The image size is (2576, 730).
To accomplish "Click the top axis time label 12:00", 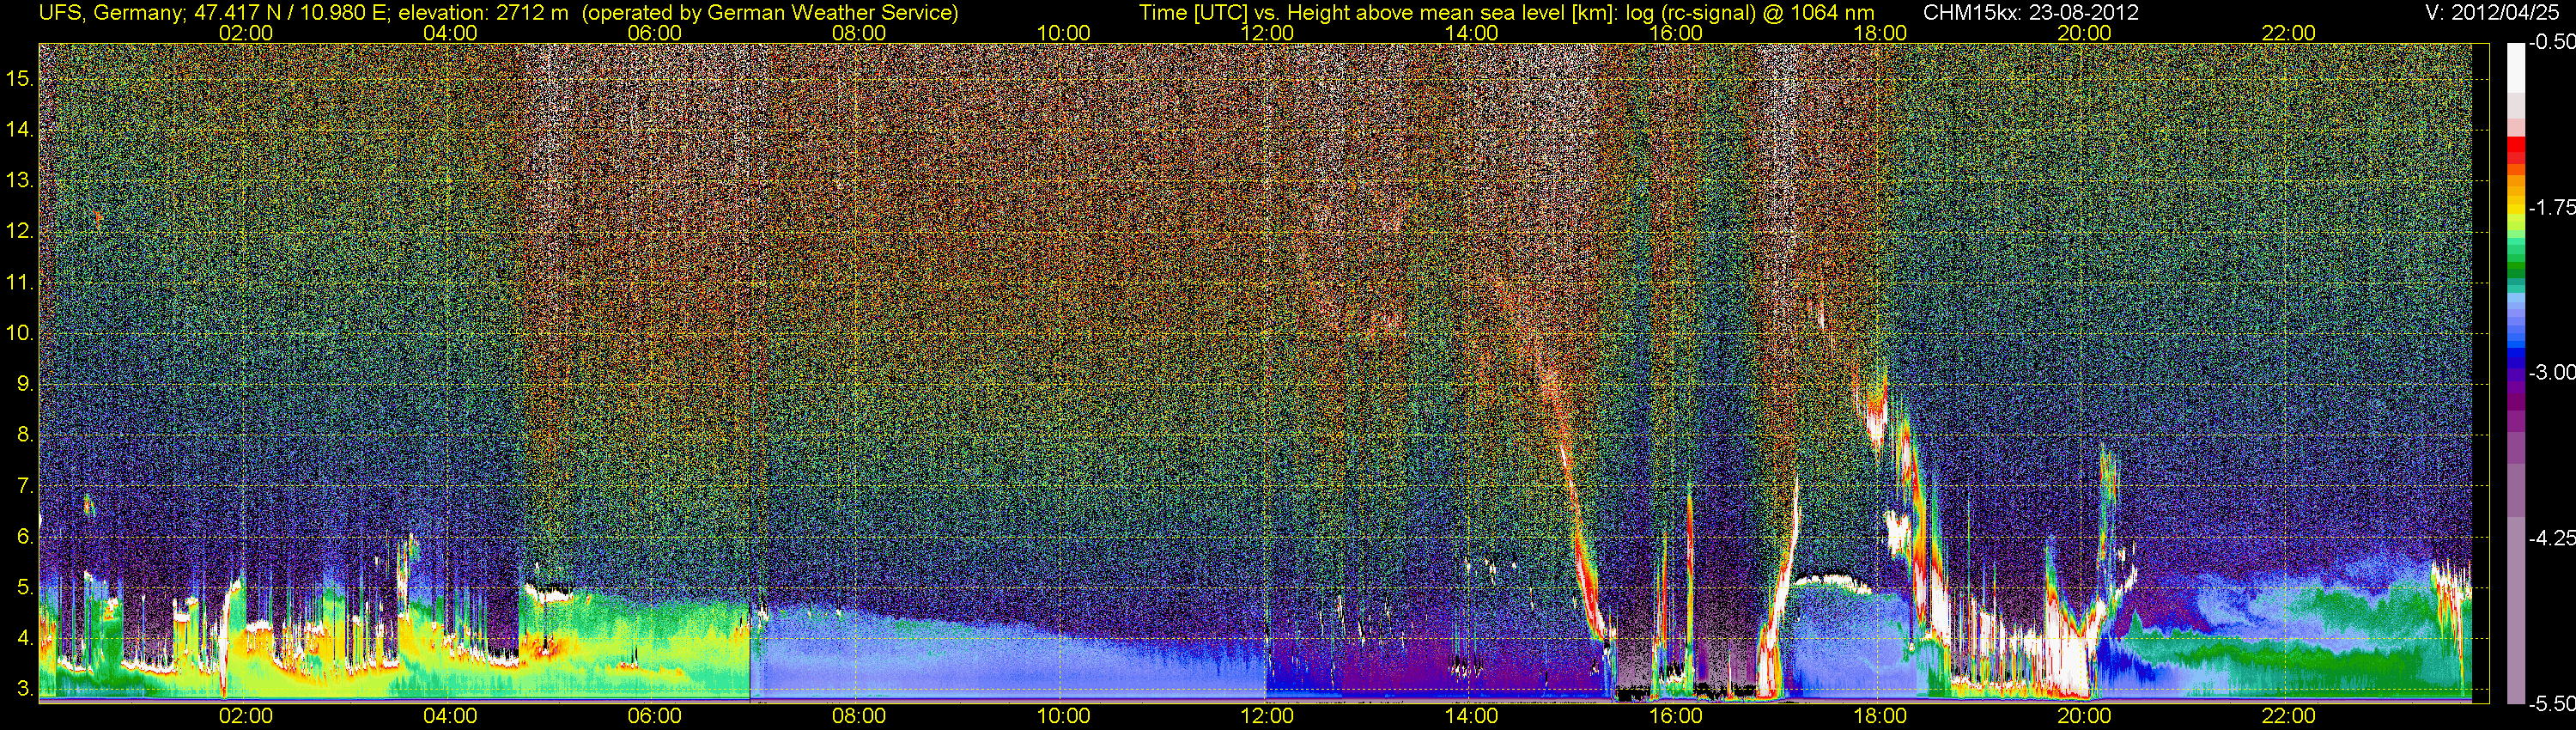I will coord(1267,33).
